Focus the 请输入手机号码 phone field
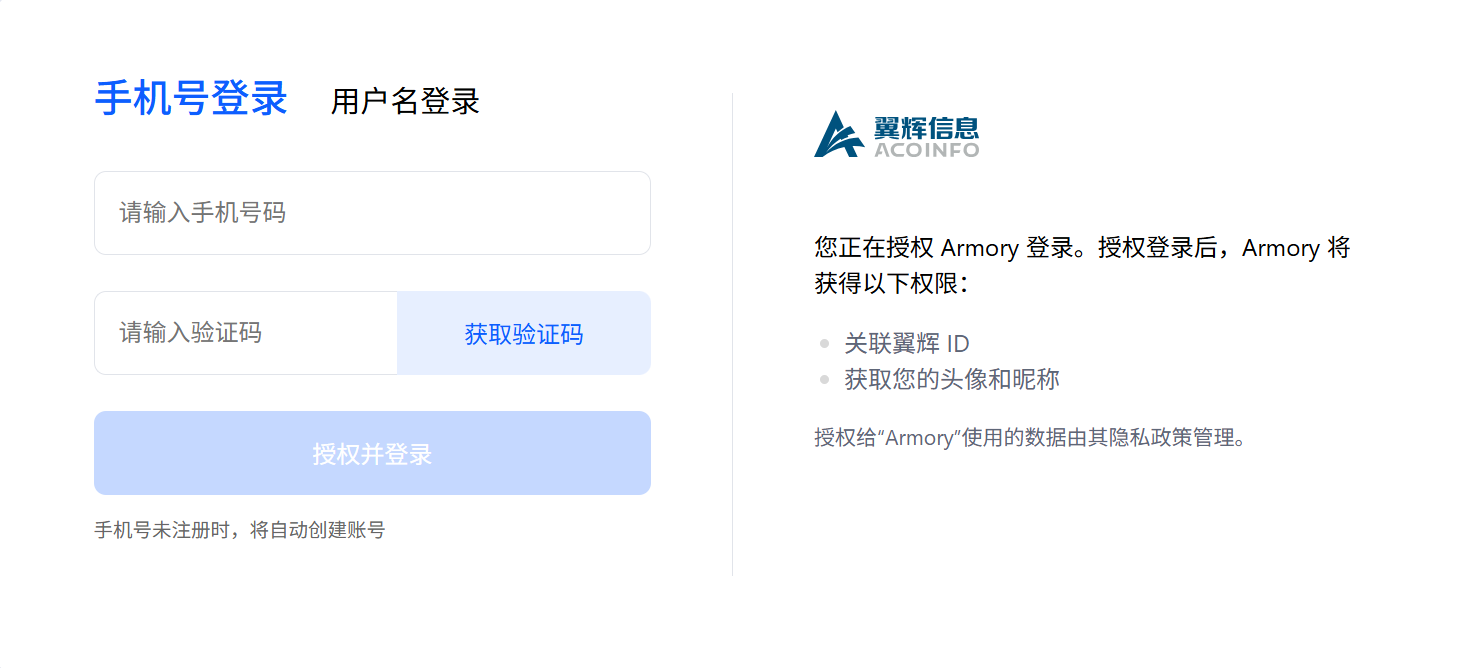The width and height of the screenshot is (1463, 668). click(372, 213)
